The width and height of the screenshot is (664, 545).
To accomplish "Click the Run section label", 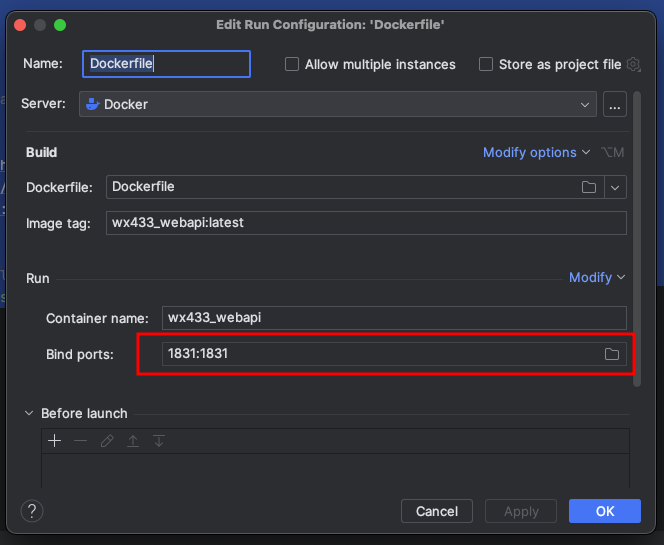I will click(38, 279).
